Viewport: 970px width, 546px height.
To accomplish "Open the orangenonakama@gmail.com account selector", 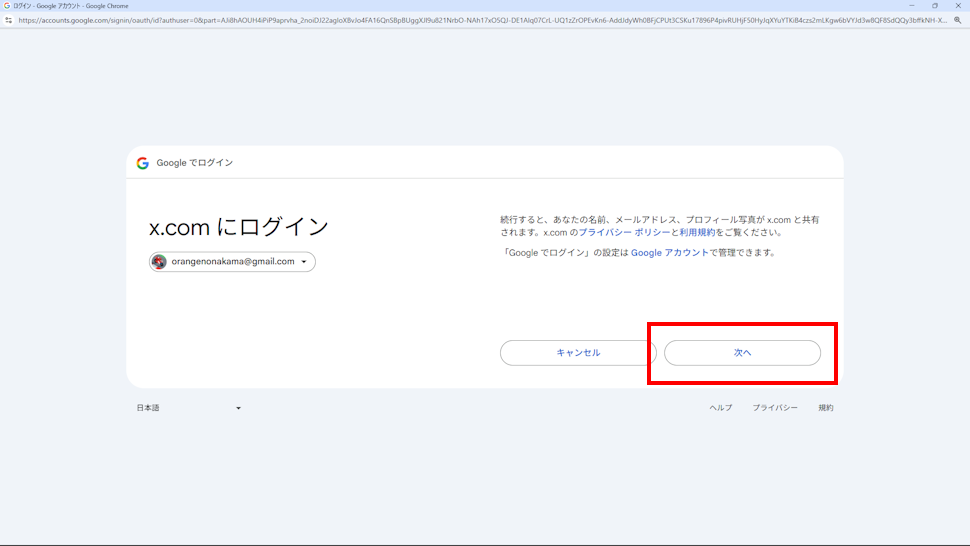I will [232, 262].
